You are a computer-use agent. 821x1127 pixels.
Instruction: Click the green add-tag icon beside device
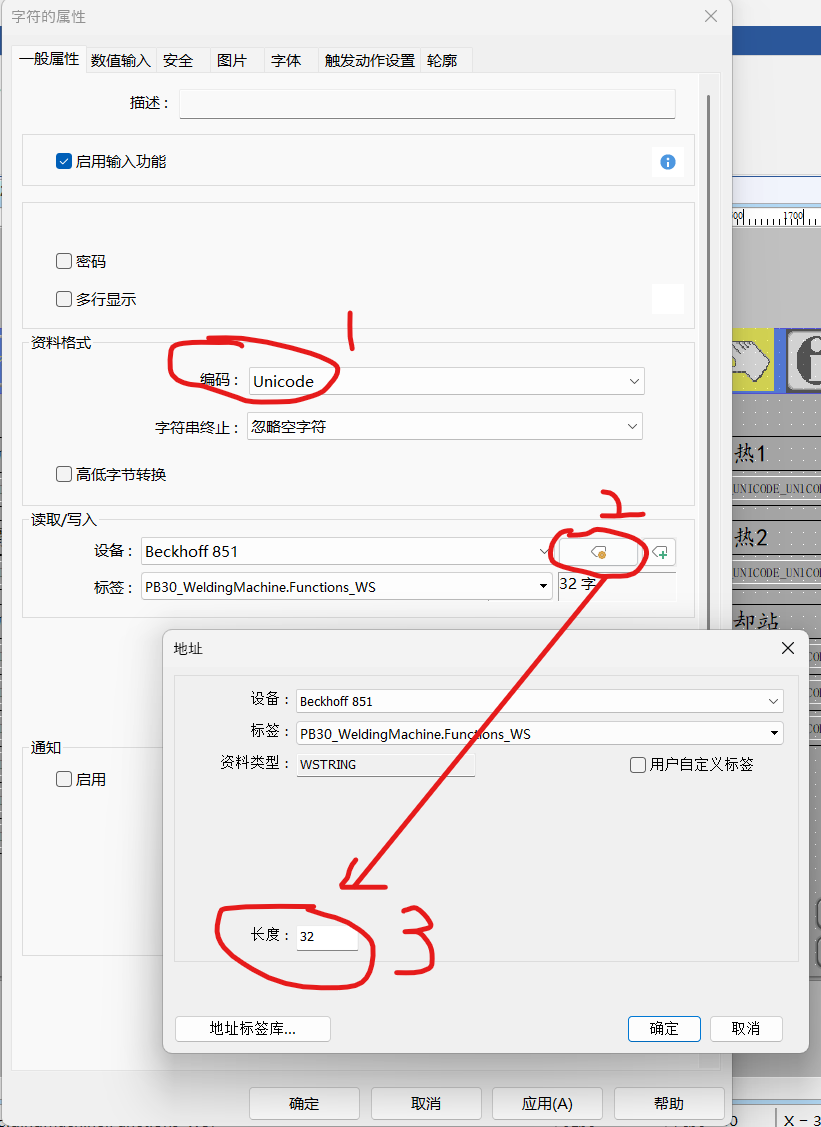pyautogui.click(x=661, y=552)
